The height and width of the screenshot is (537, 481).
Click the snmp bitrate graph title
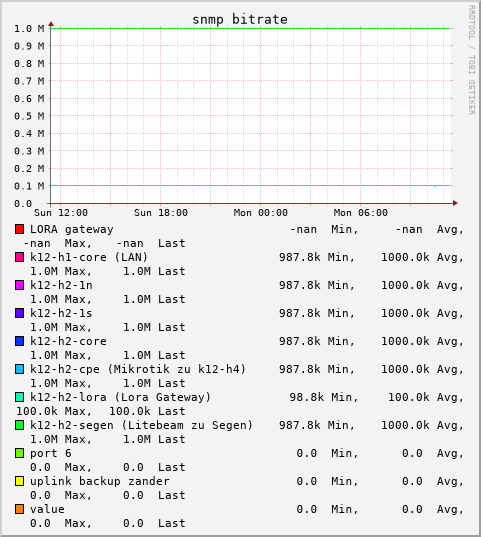240,20
